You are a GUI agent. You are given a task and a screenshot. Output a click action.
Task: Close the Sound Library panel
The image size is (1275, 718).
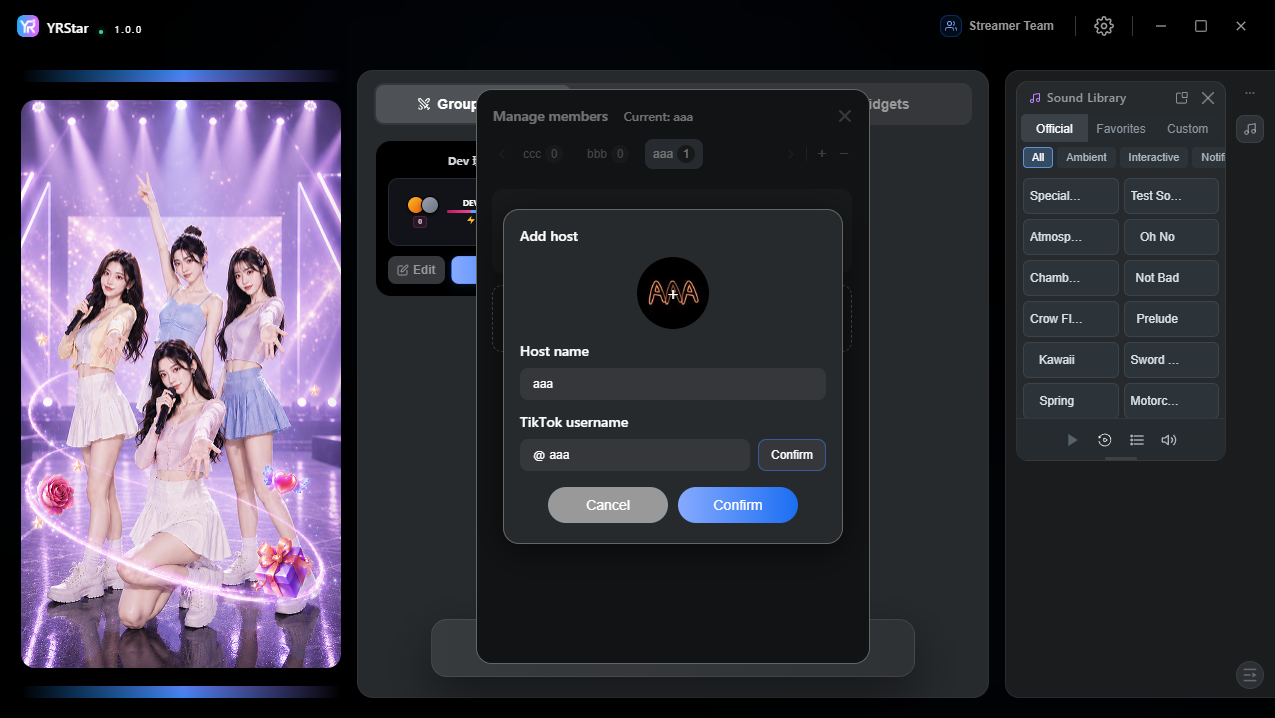coord(1208,98)
